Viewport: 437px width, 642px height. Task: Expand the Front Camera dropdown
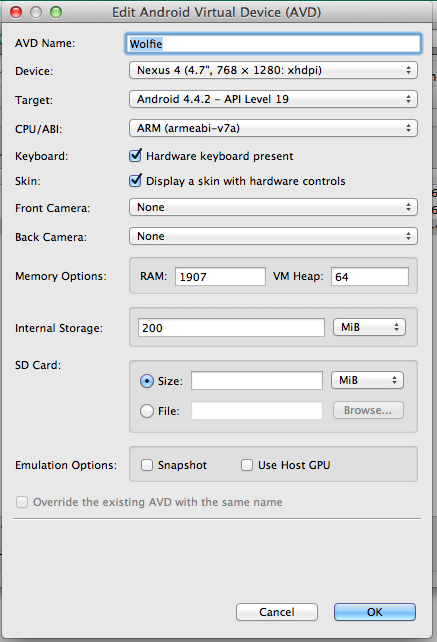[273, 207]
